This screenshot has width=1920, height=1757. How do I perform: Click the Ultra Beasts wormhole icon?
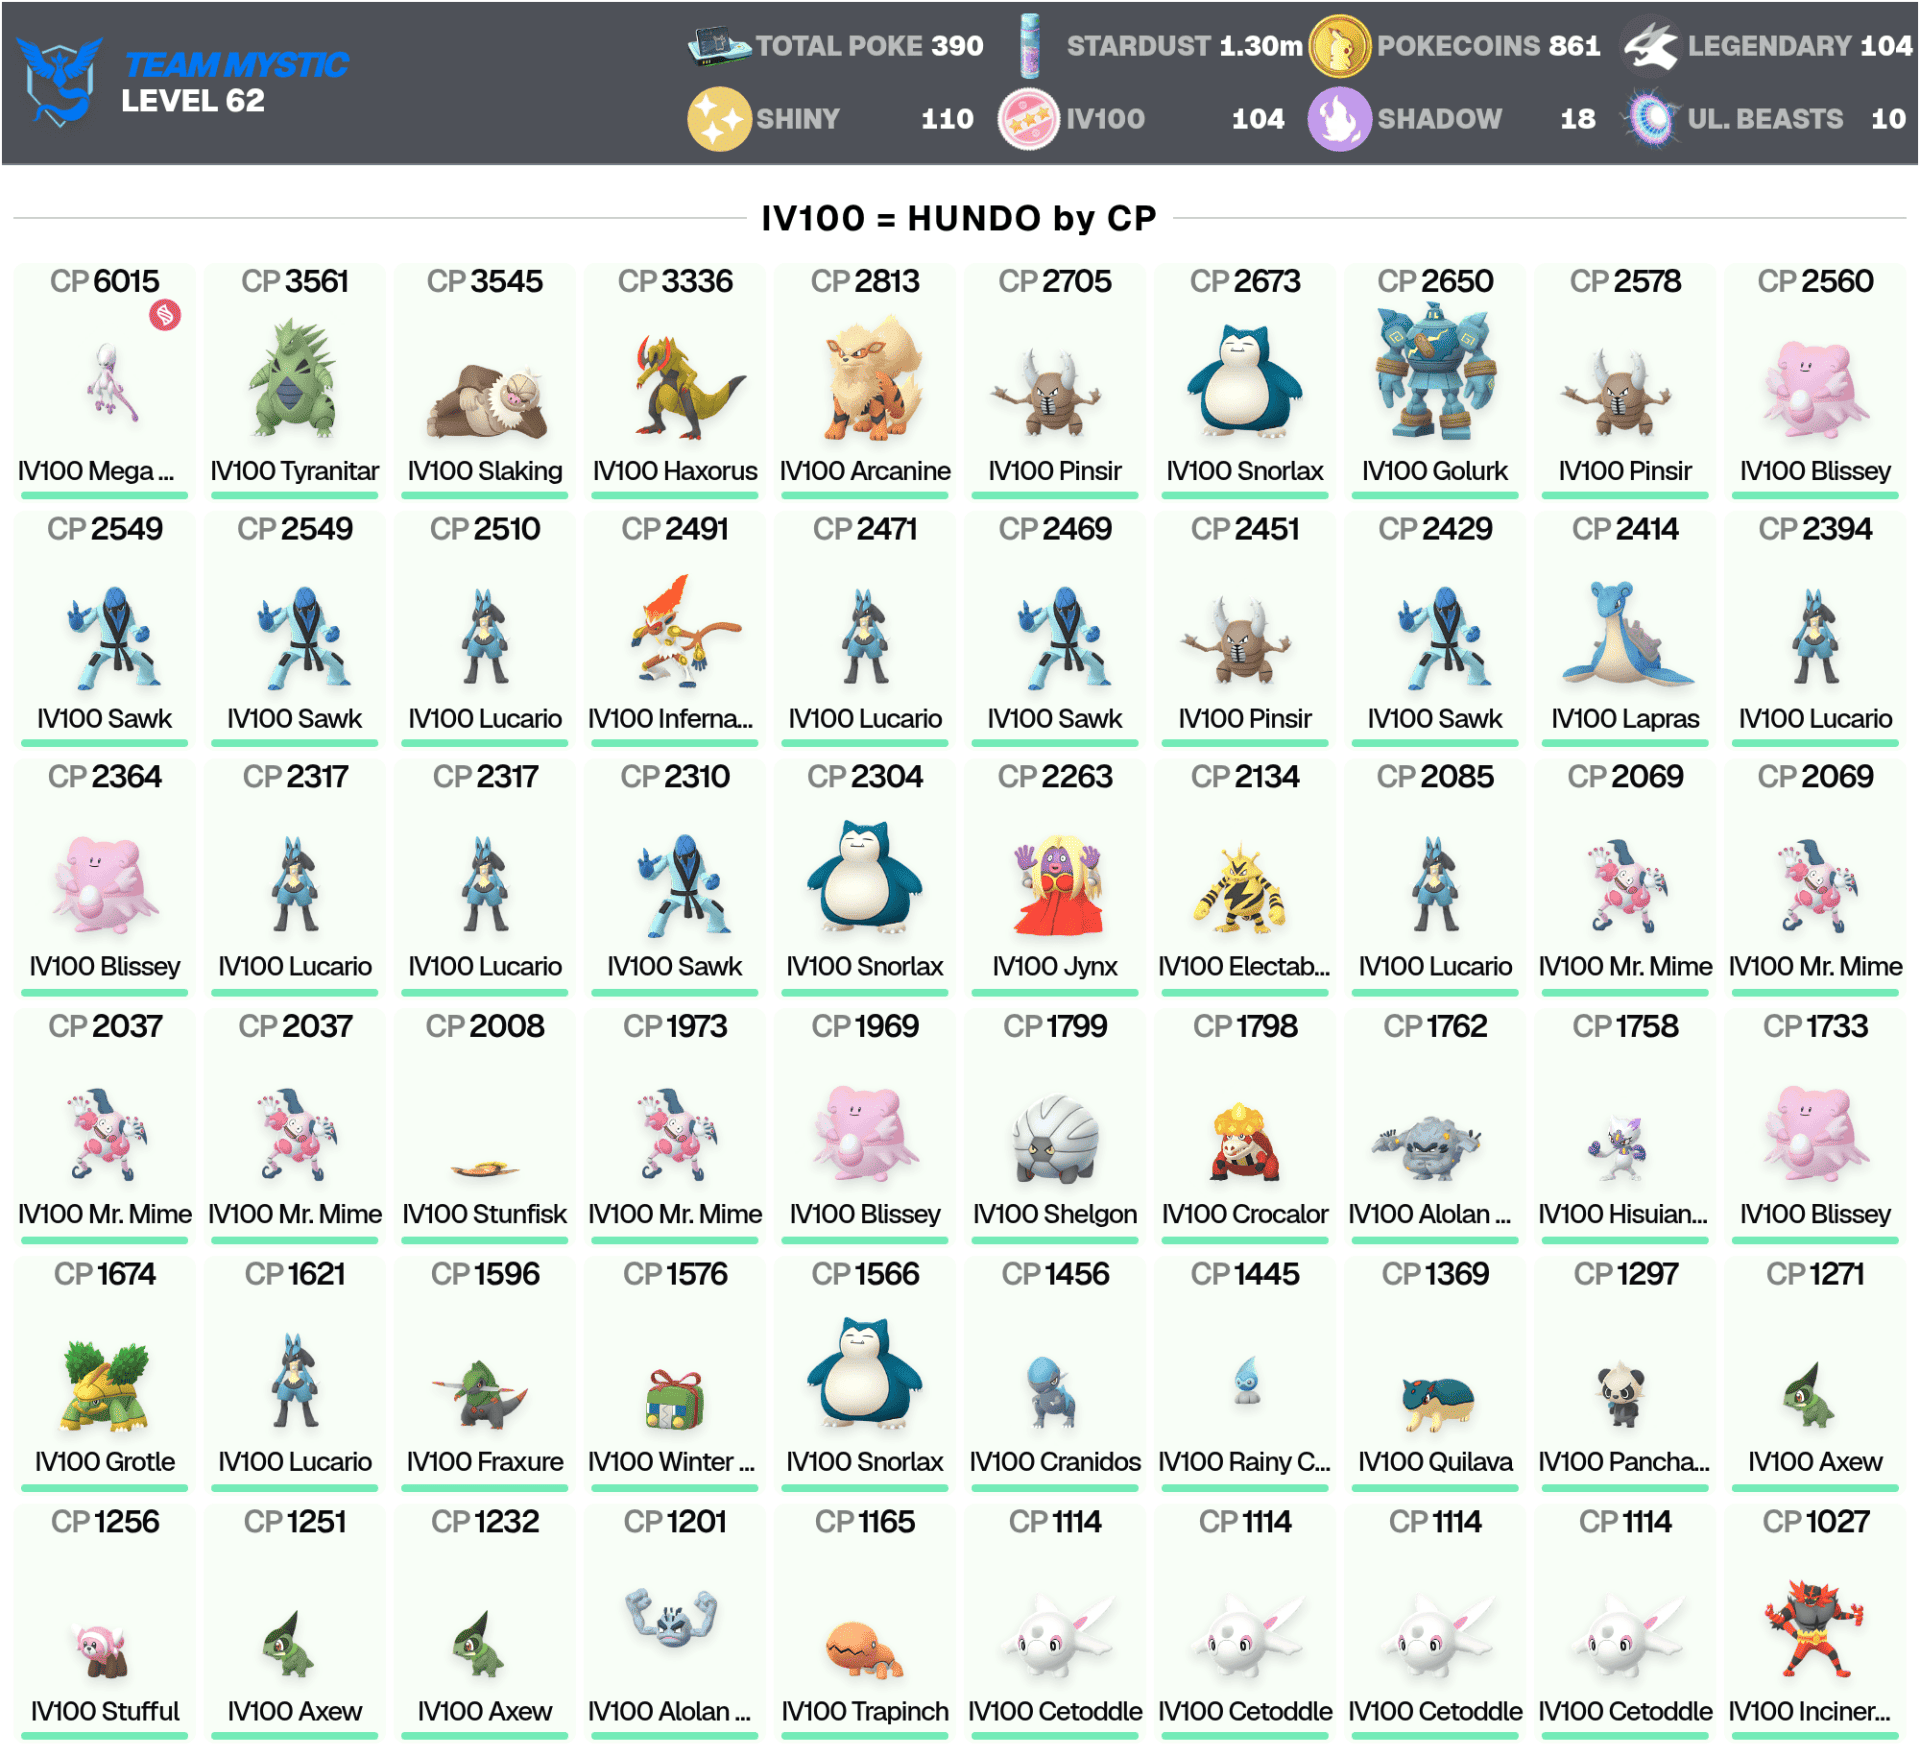coord(1650,119)
